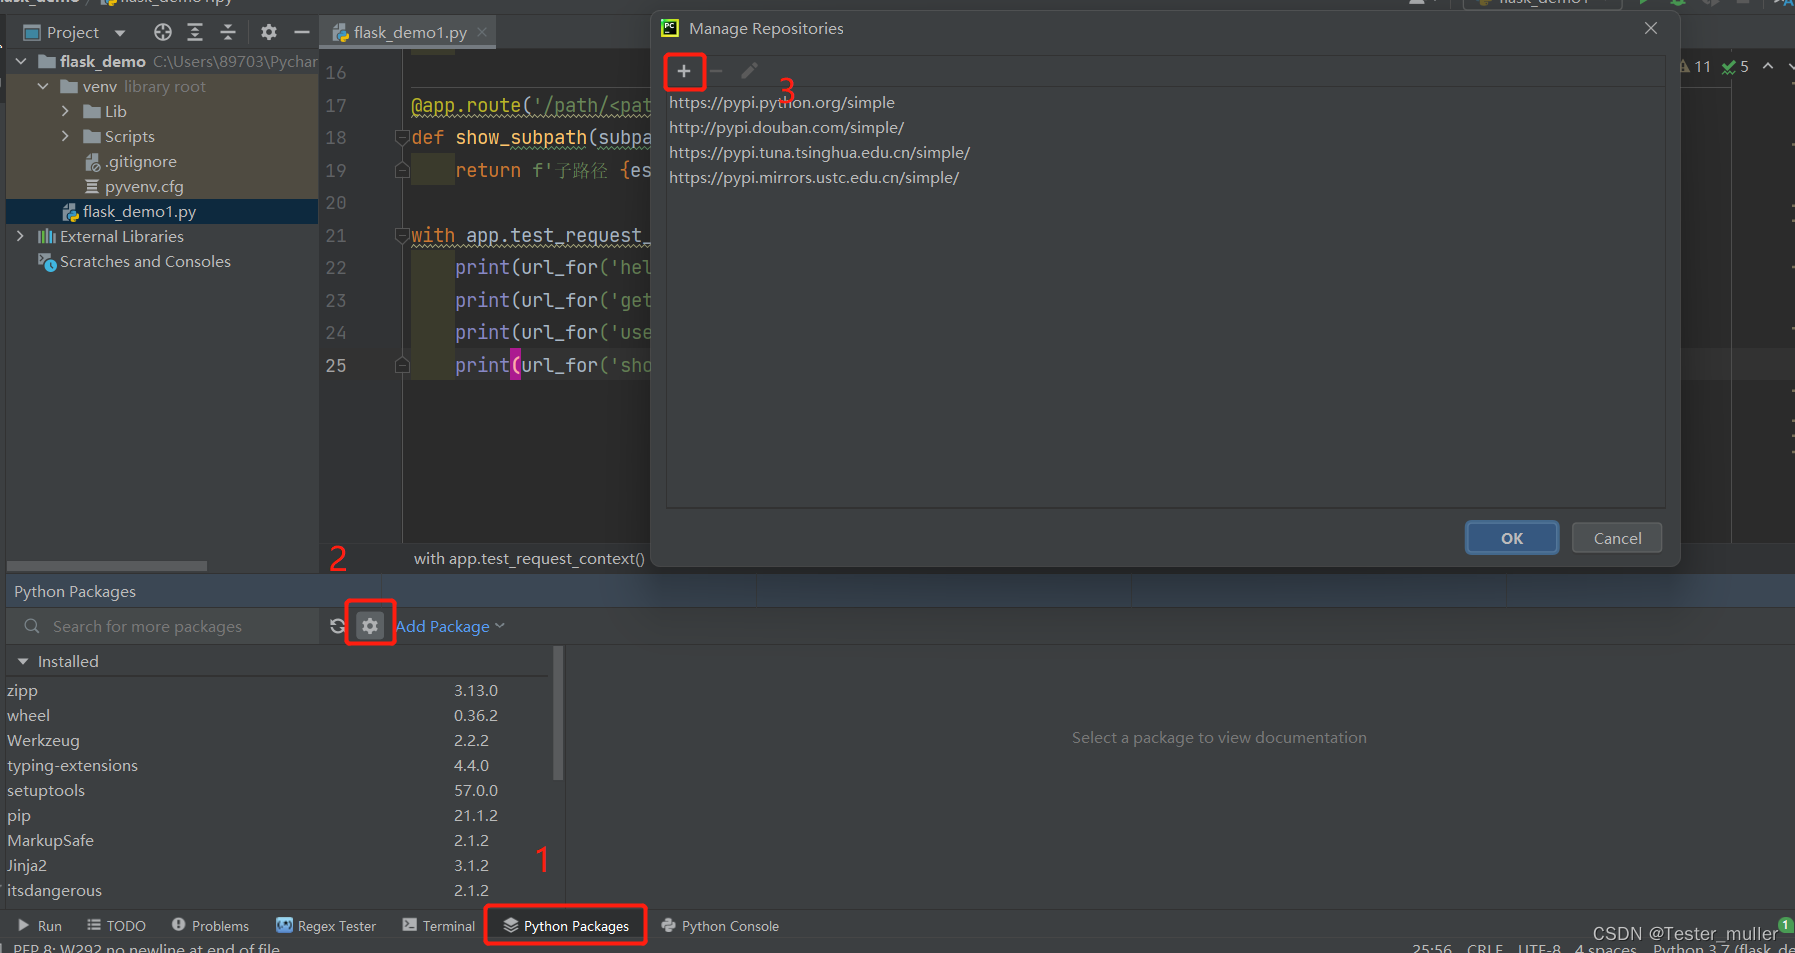Open the Problems tool window
Screen dimensions: 1795x953
click(210, 926)
